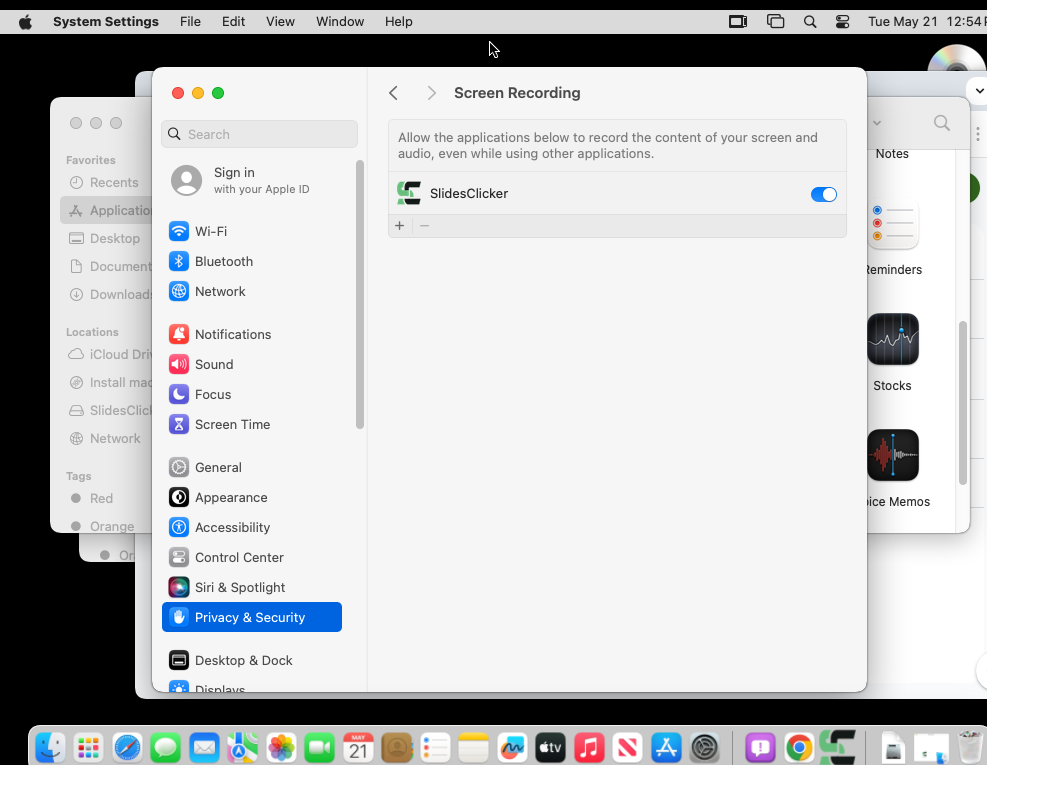Open Photos from the Dock
Screen dimensions: 1039x798
click(281, 748)
